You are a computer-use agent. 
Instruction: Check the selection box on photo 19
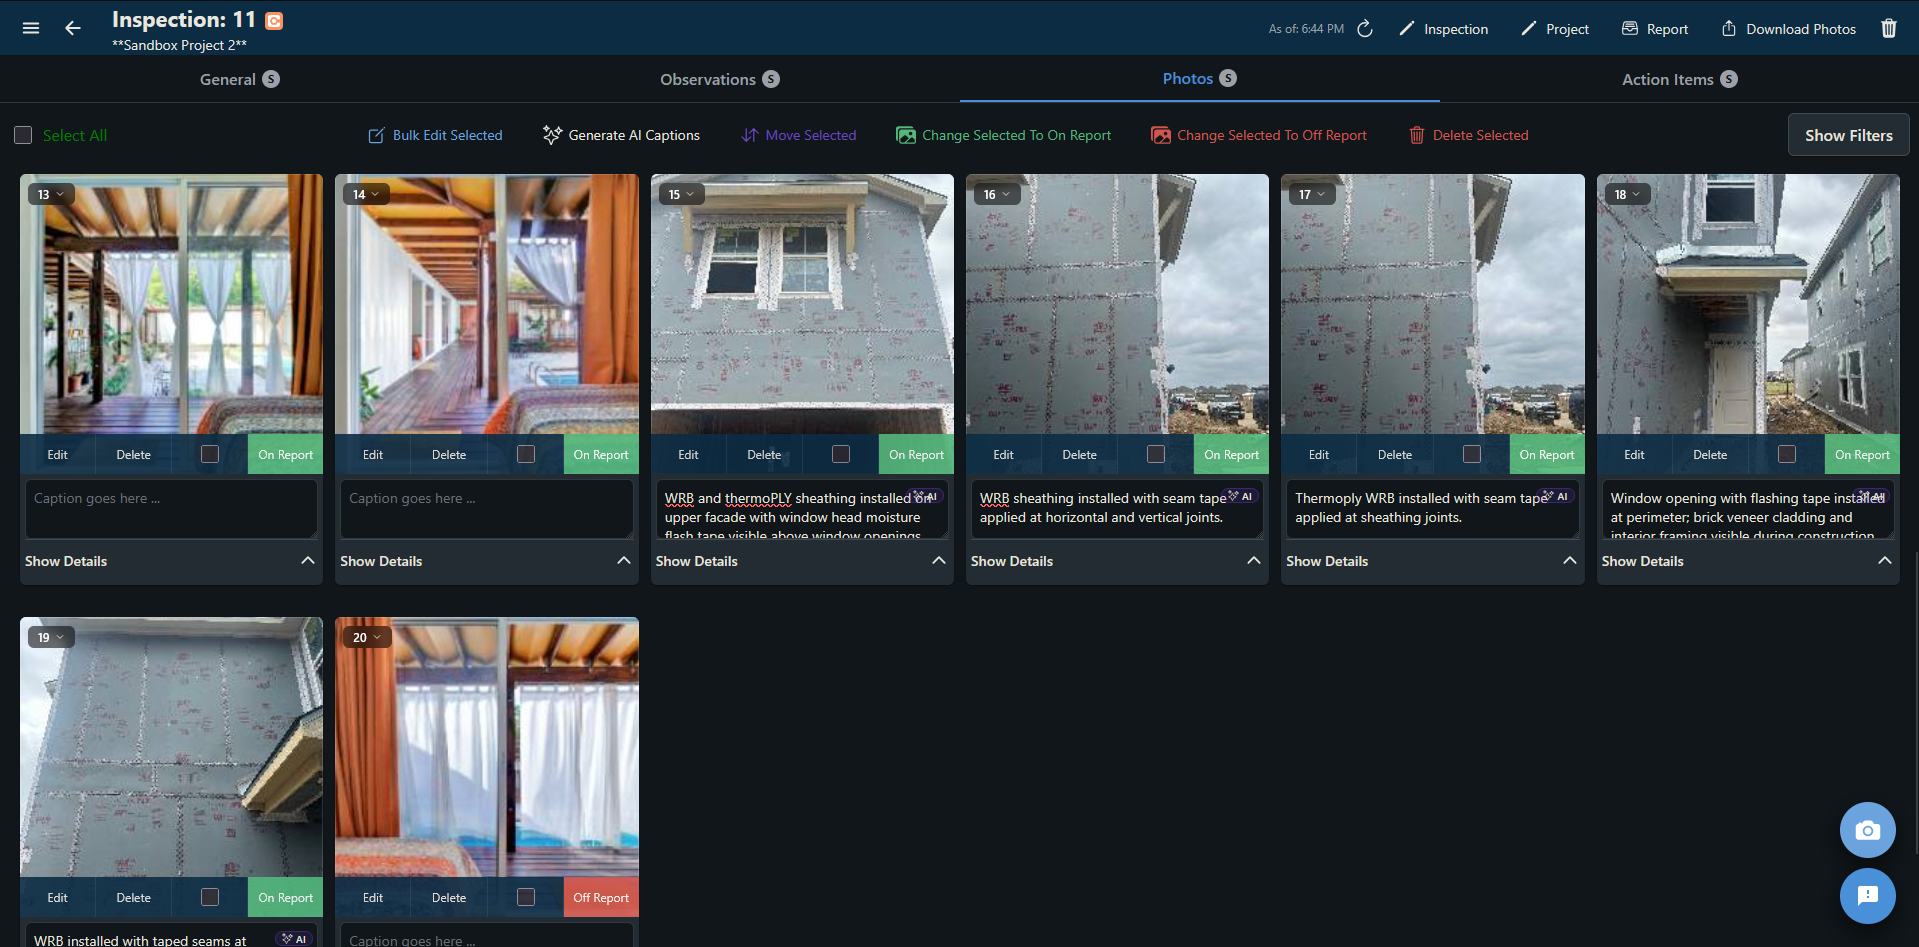210,897
